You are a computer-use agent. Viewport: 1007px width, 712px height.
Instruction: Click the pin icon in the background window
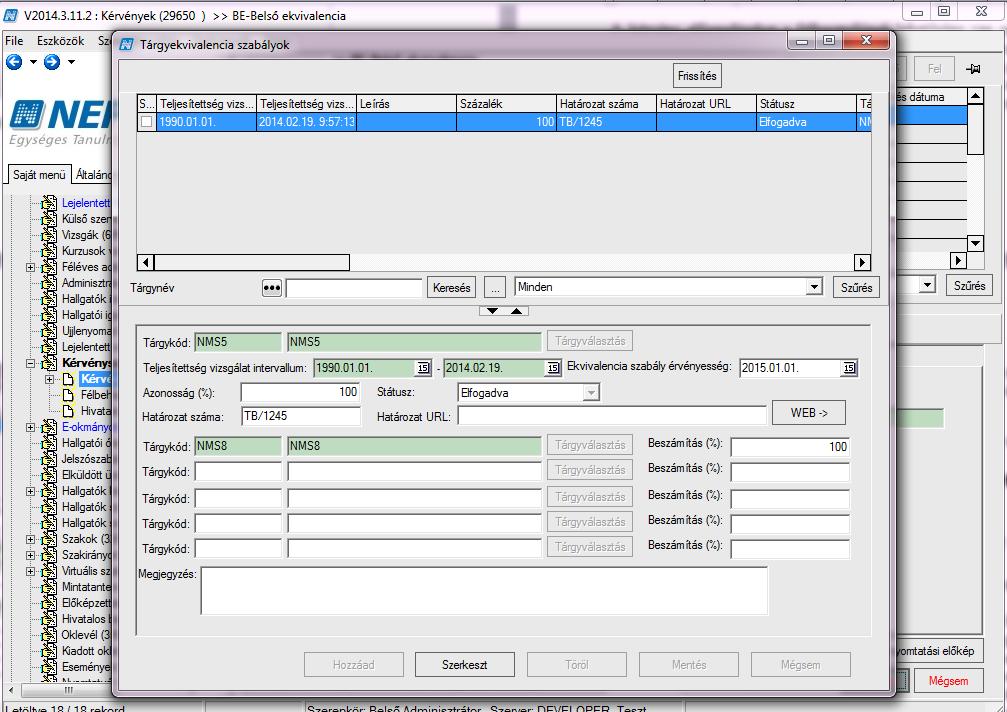click(973, 69)
